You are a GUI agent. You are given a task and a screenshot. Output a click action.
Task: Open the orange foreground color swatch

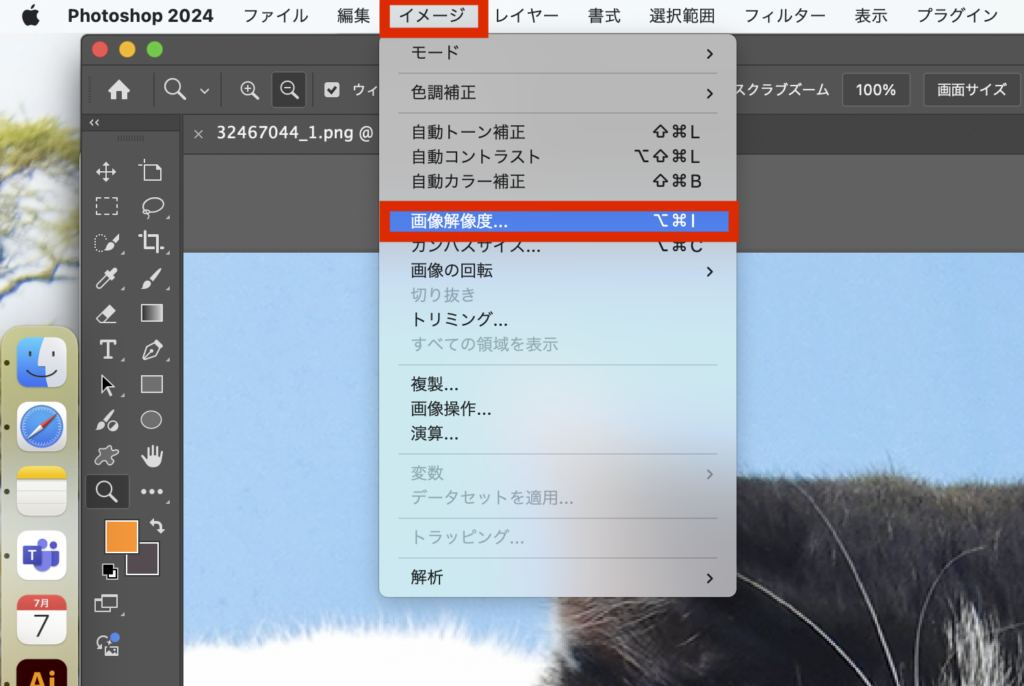pos(121,536)
